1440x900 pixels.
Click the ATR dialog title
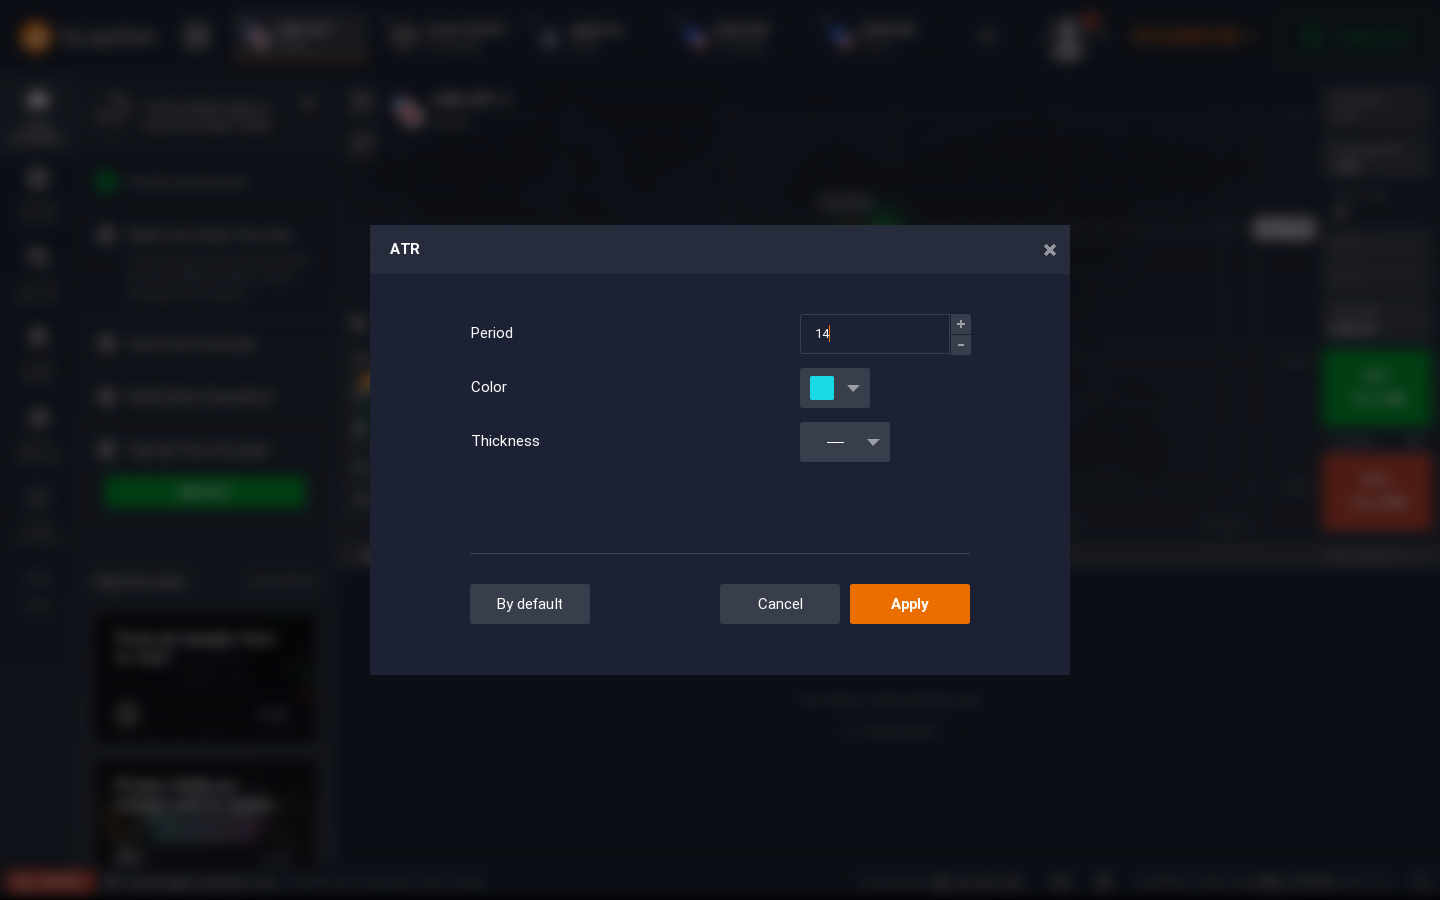[405, 249]
